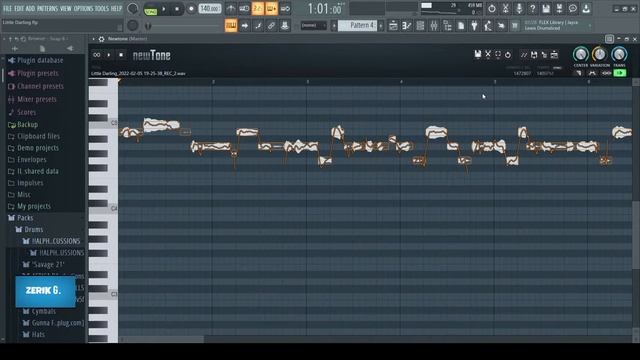Click the main transport record button
The width and height of the screenshot is (640, 360).
(x=191, y=9)
